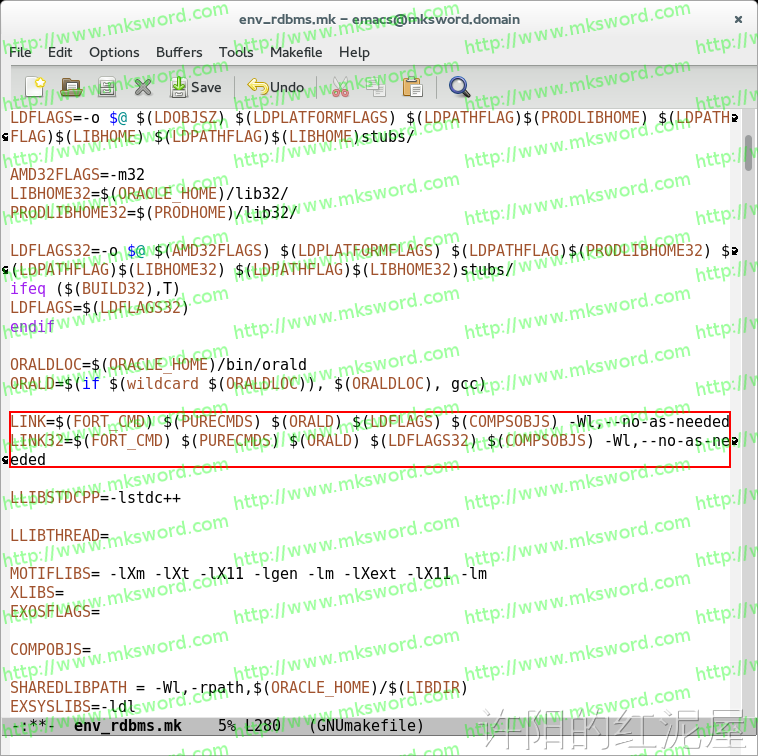Place cursor on LDFLAGS=$(LDFLAGS32) line
This screenshot has width=758, height=756.
tap(100, 307)
